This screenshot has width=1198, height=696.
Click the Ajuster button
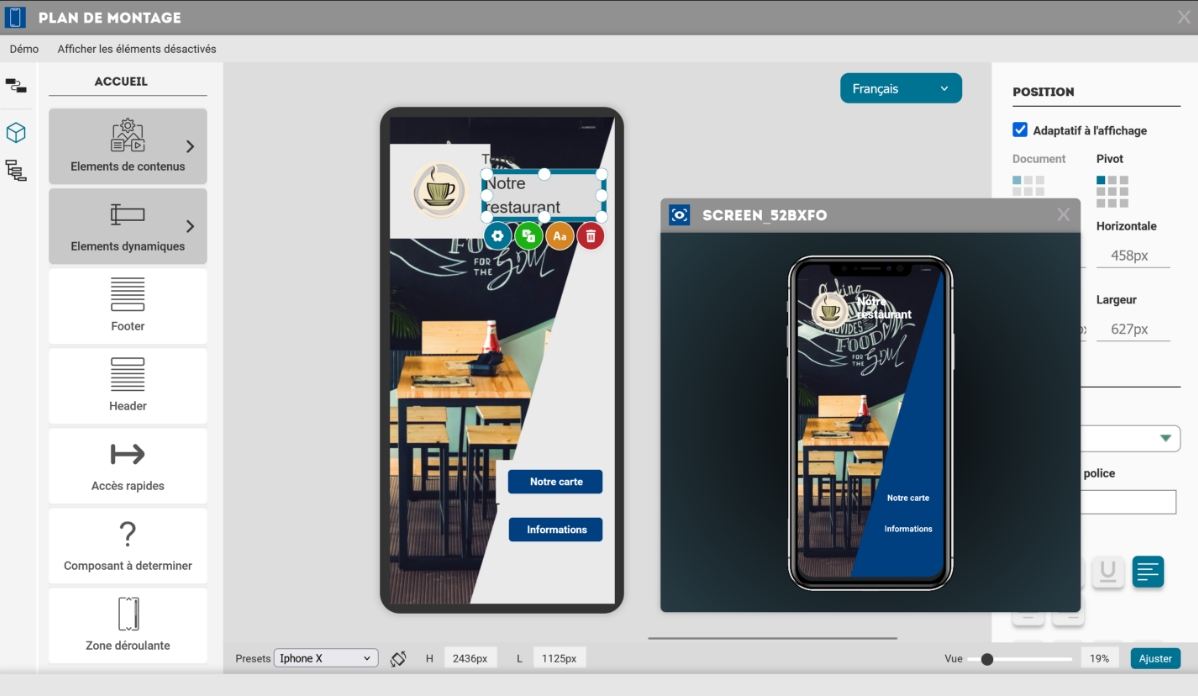pyautogui.click(x=1155, y=659)
